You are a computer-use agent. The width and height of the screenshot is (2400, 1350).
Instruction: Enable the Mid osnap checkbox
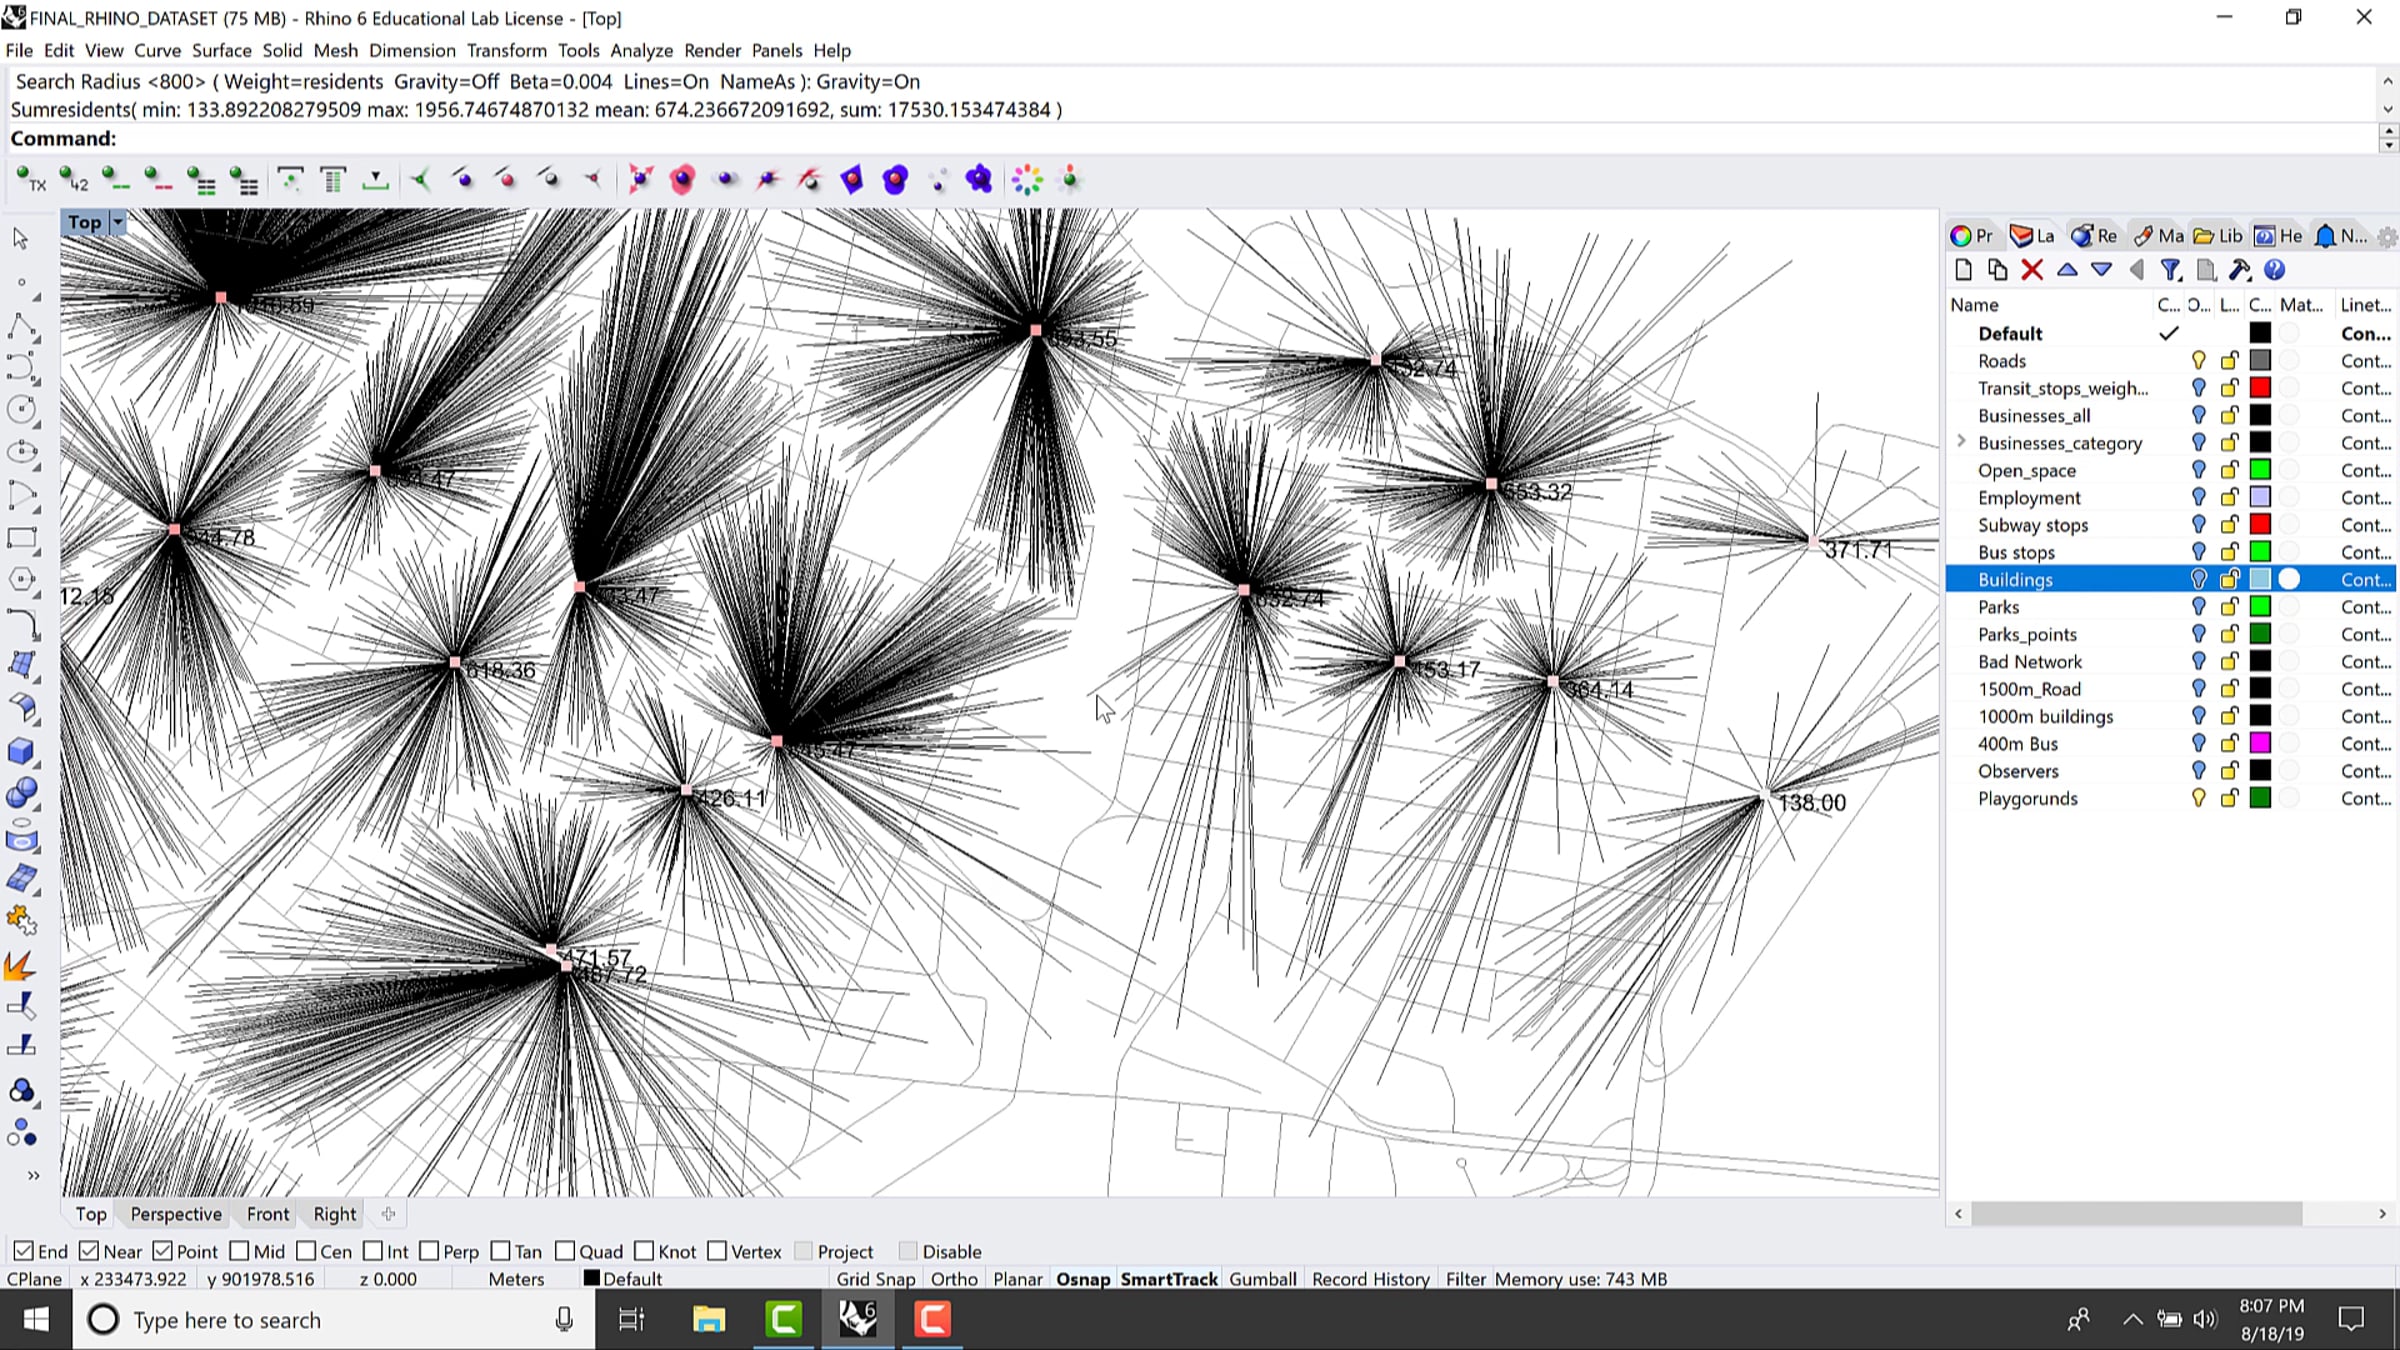[239, 1251]
